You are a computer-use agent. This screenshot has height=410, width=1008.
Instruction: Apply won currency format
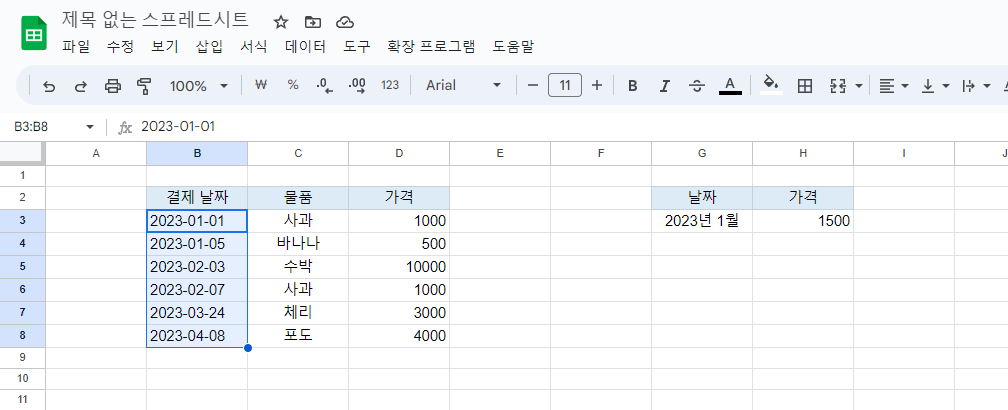coord(260,85)
